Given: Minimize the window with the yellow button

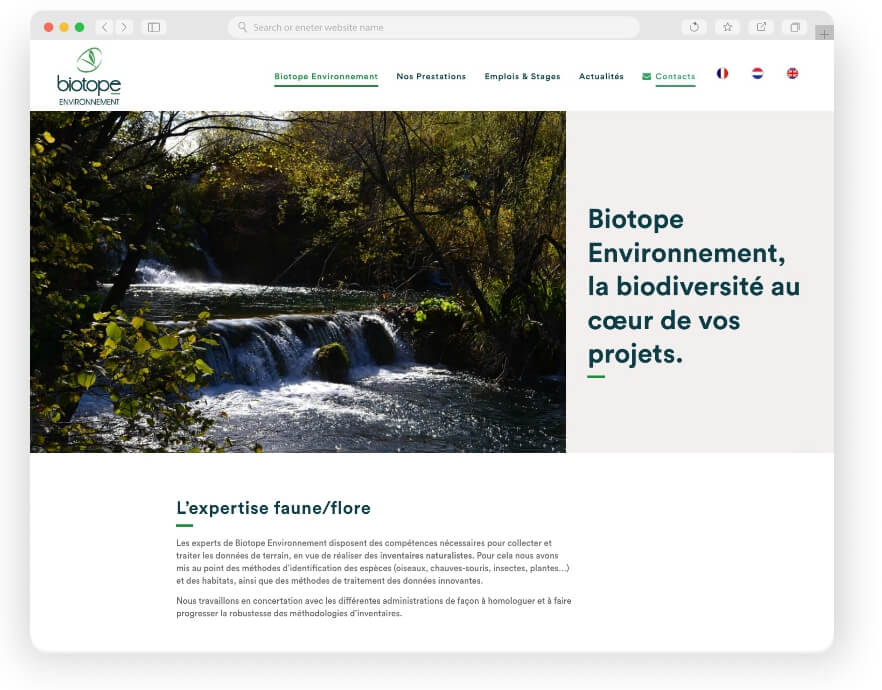Looking at the screenshot, I should tap(64, 27).
